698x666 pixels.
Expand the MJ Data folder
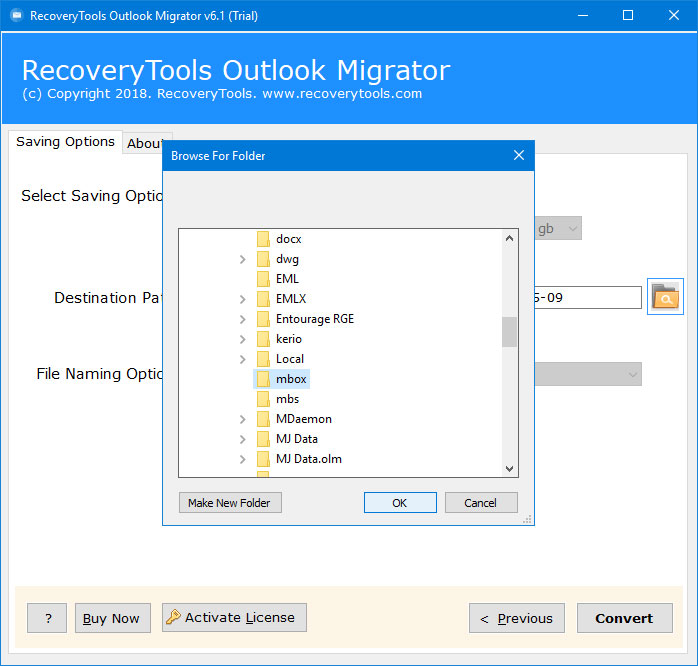[243, 439]
